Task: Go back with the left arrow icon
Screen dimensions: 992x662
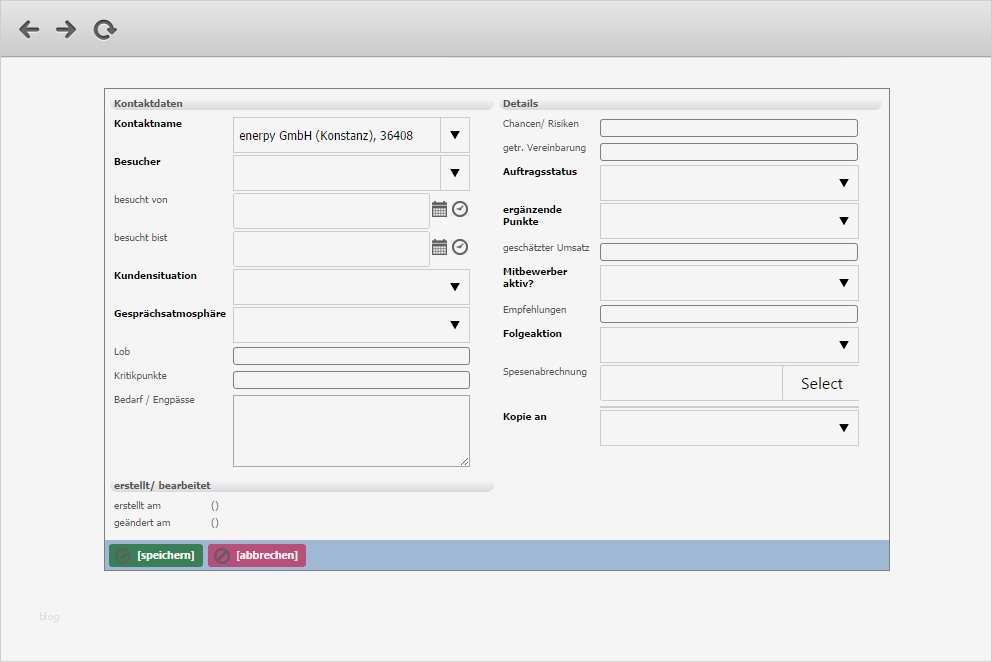Action: [29, 29]
